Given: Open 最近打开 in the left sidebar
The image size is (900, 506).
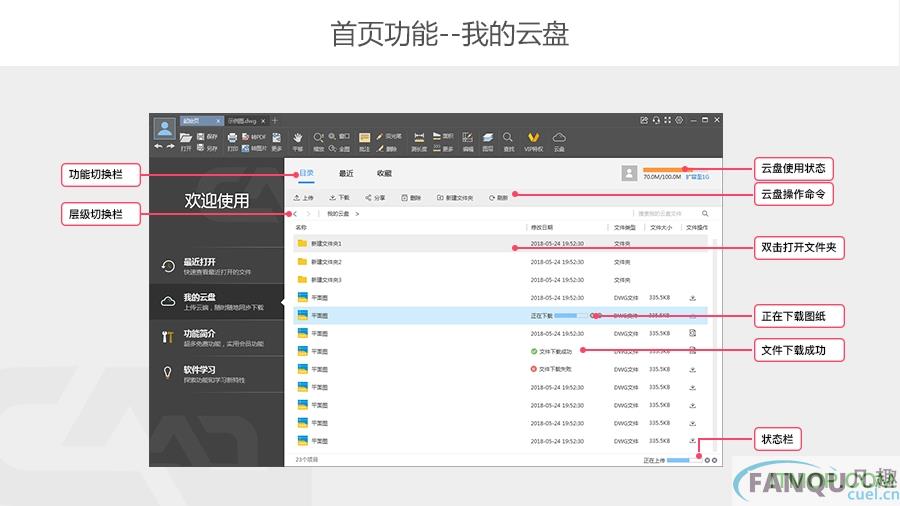Looking at the screenshot, I should 217,266.
